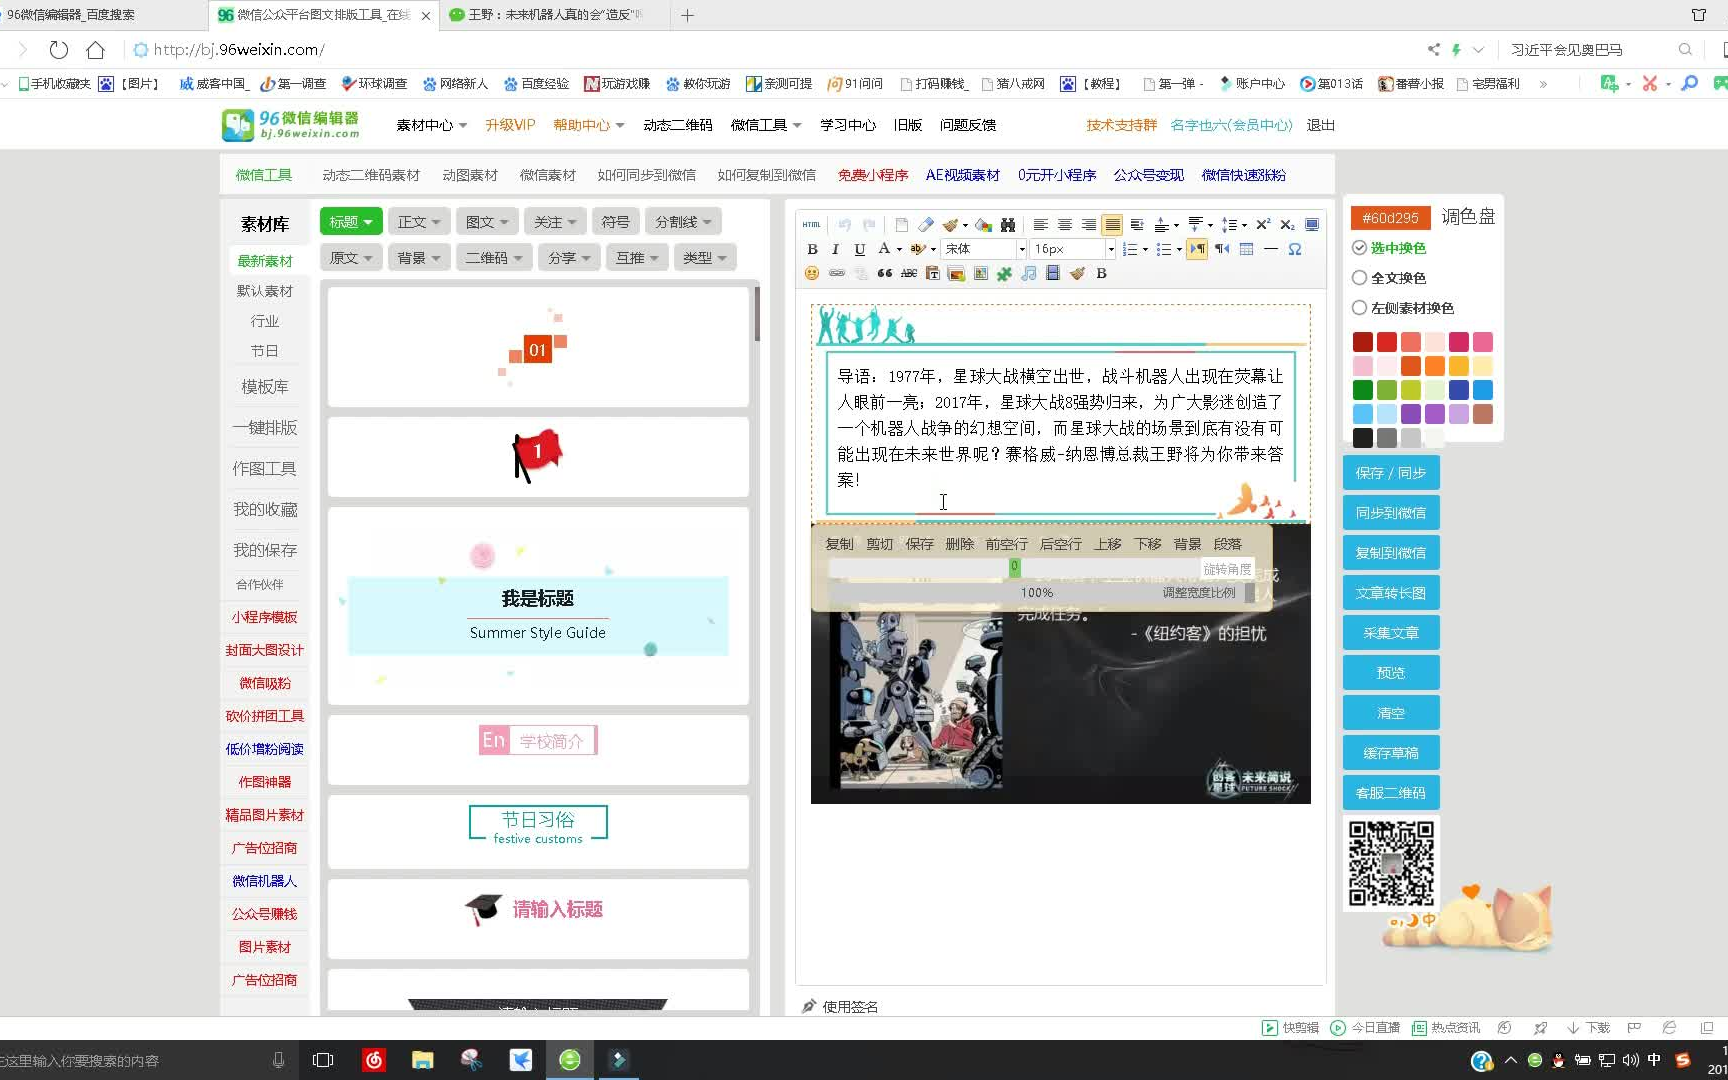This screenshot has height=1080, width=1728.
Task: Align text right in editor
Action: 1088,225
